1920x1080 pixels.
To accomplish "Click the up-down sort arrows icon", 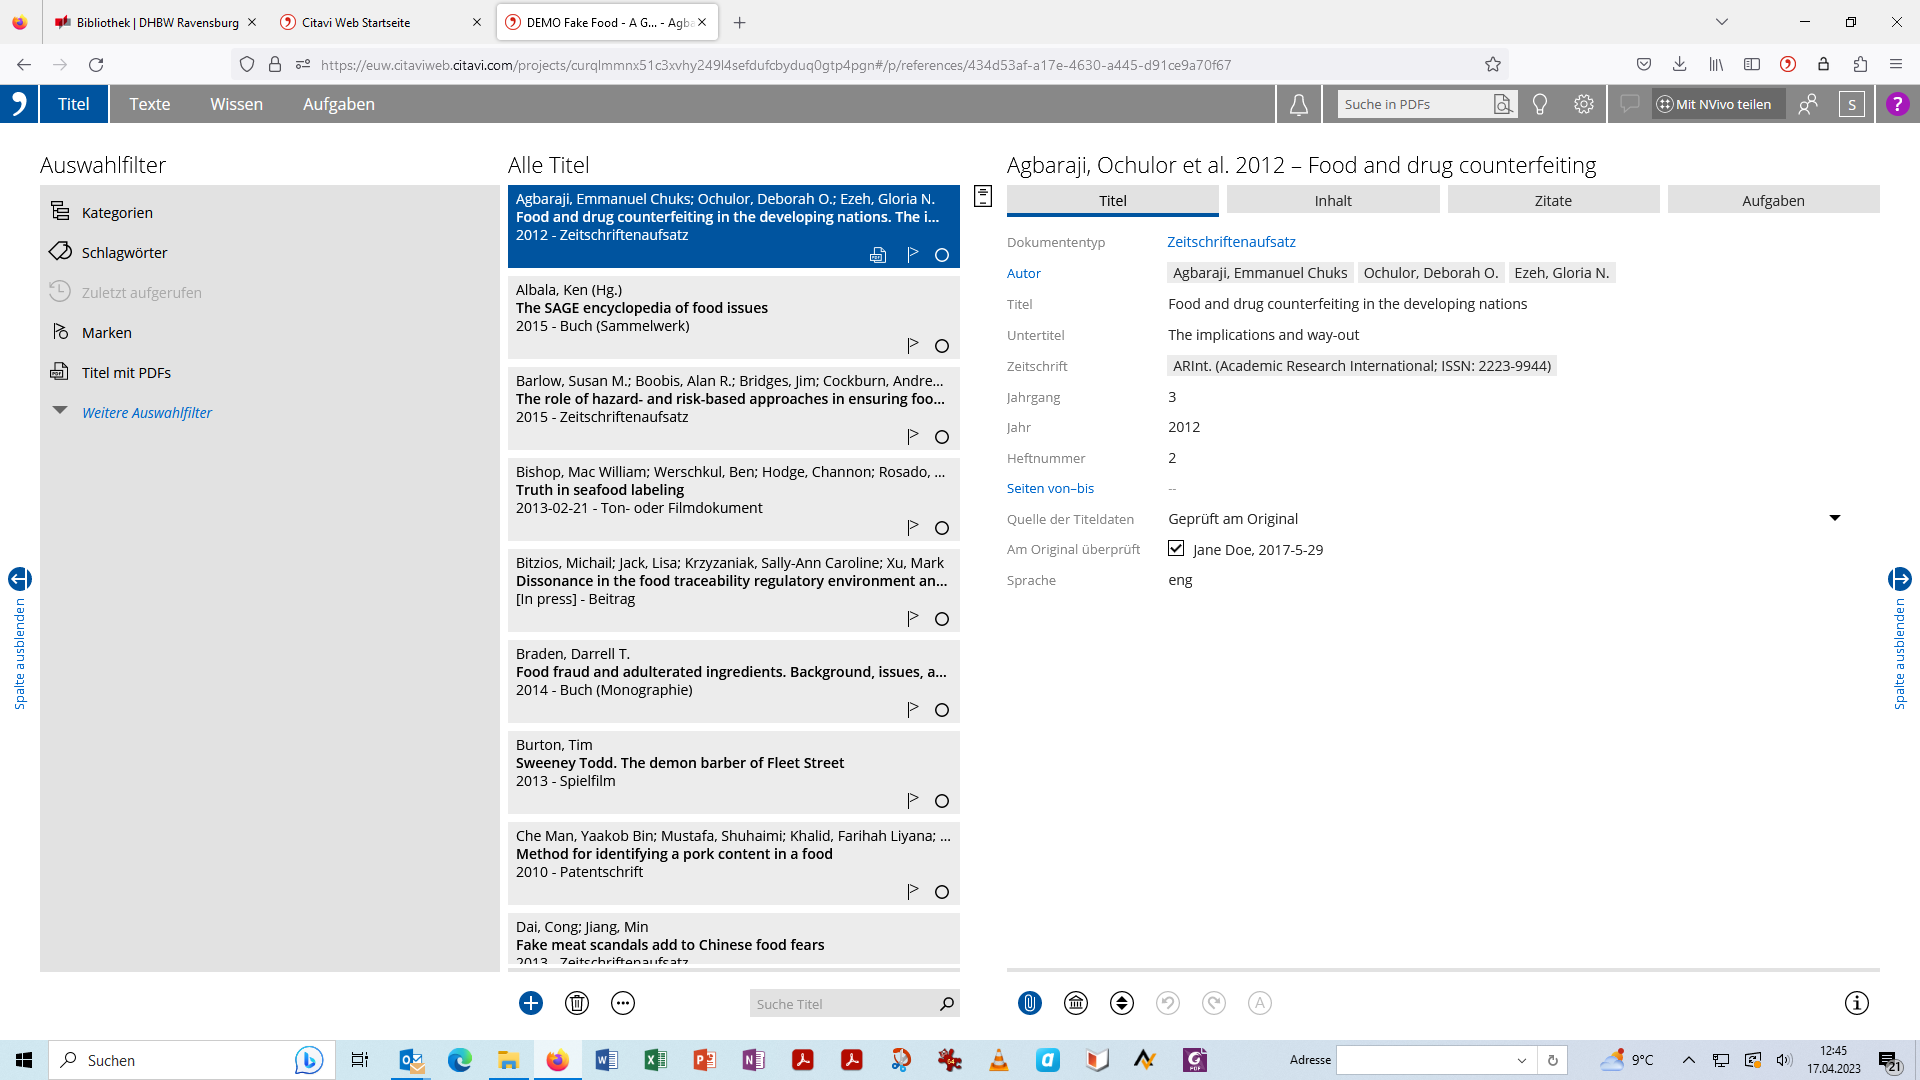I will pyautogui.click(x=1122, y=1003).
